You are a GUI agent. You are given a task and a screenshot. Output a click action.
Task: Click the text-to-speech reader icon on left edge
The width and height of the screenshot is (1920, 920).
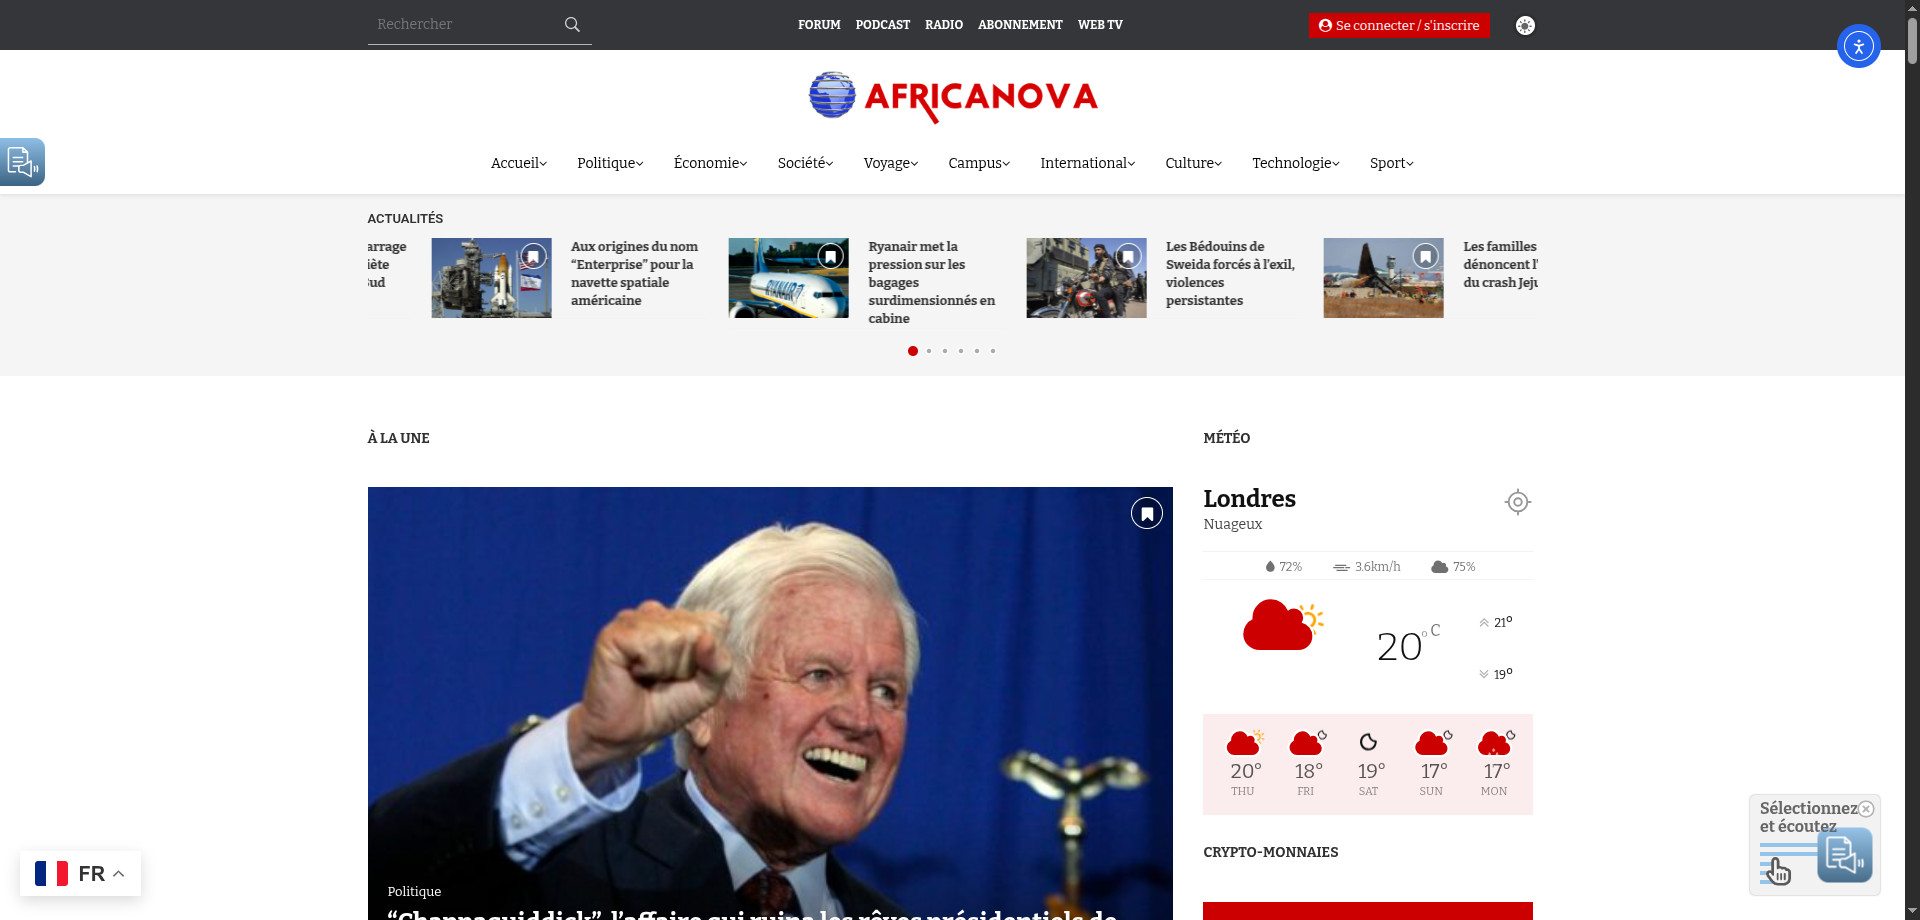(22, 162)
